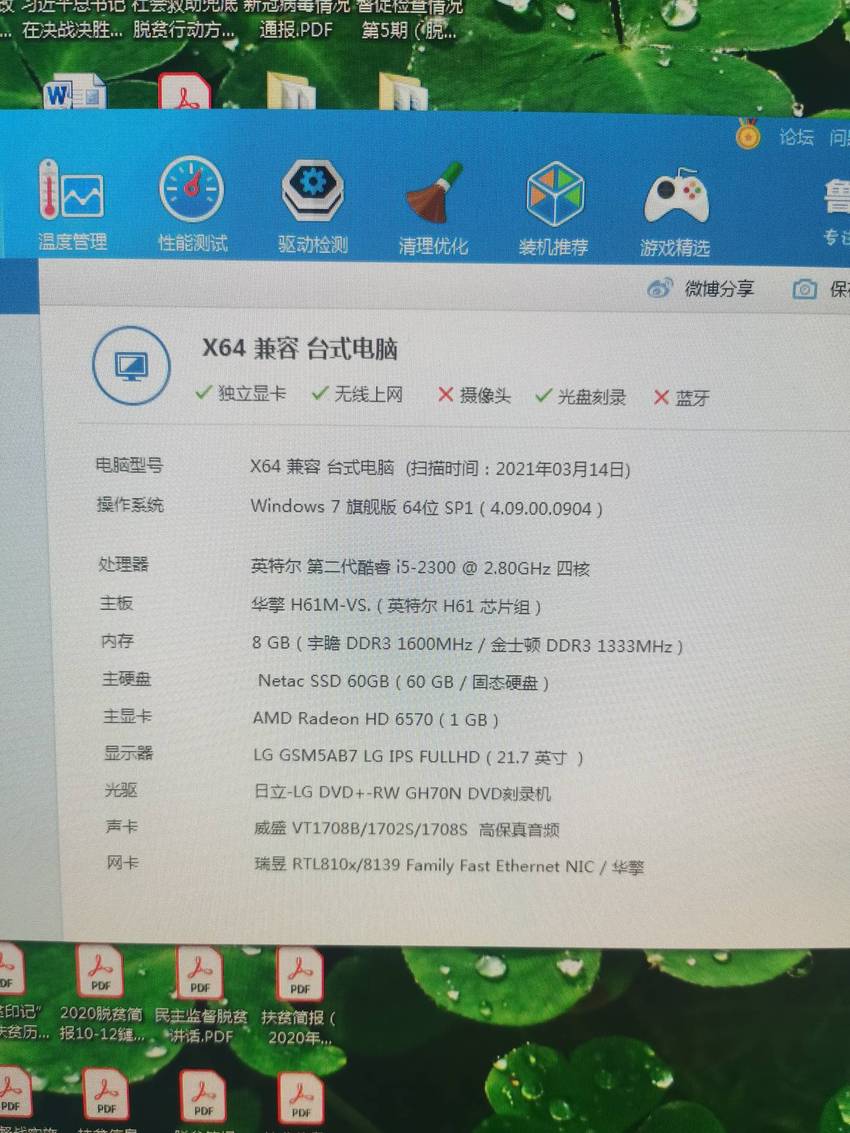Viewport: 850px width, 1133px height.
Task: Click the 主板 row label
Action: [x=116, y=602]
